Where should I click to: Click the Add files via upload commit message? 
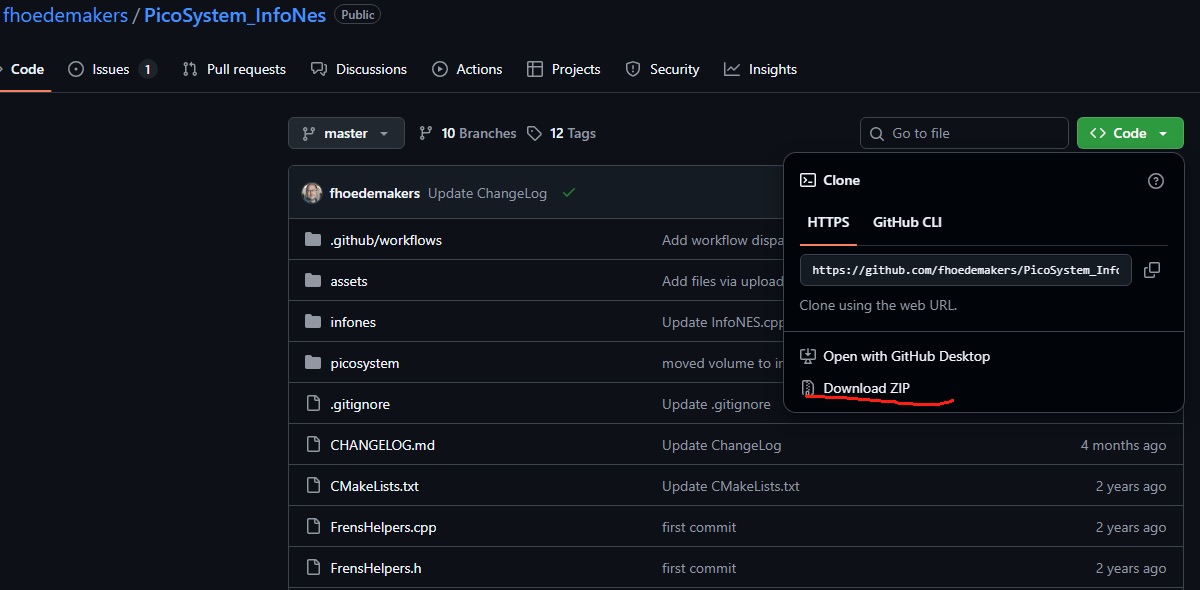(723, 281)
